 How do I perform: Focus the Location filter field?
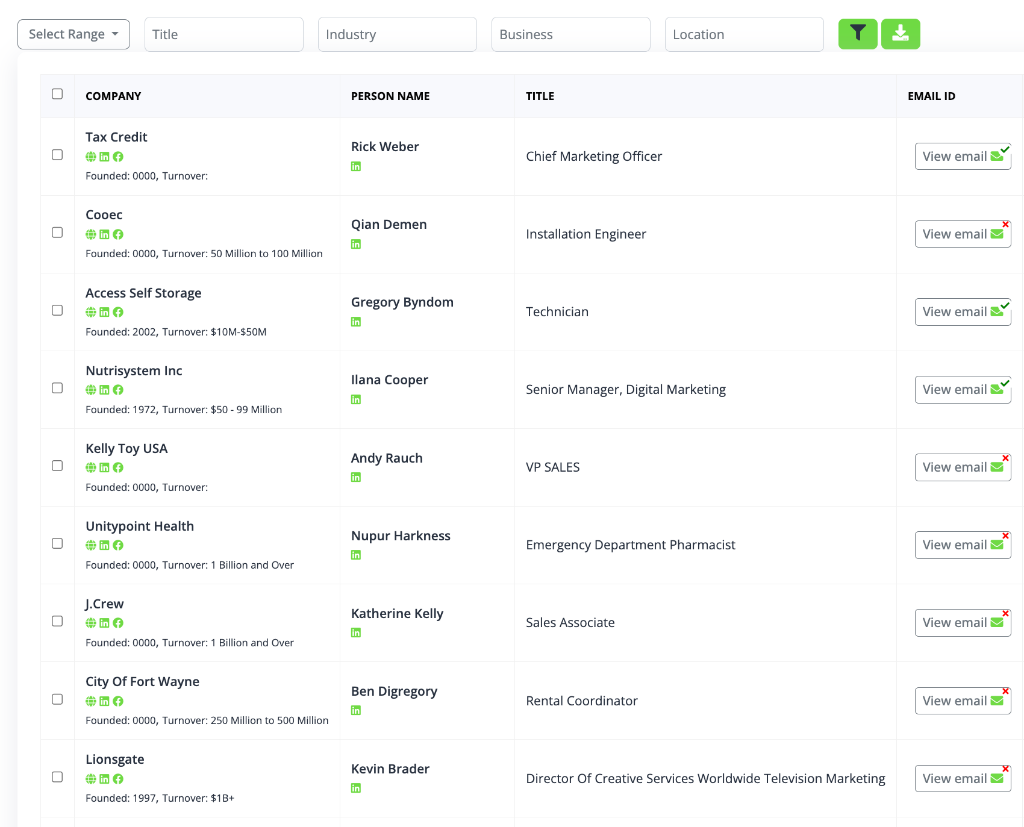coord(744,34)
